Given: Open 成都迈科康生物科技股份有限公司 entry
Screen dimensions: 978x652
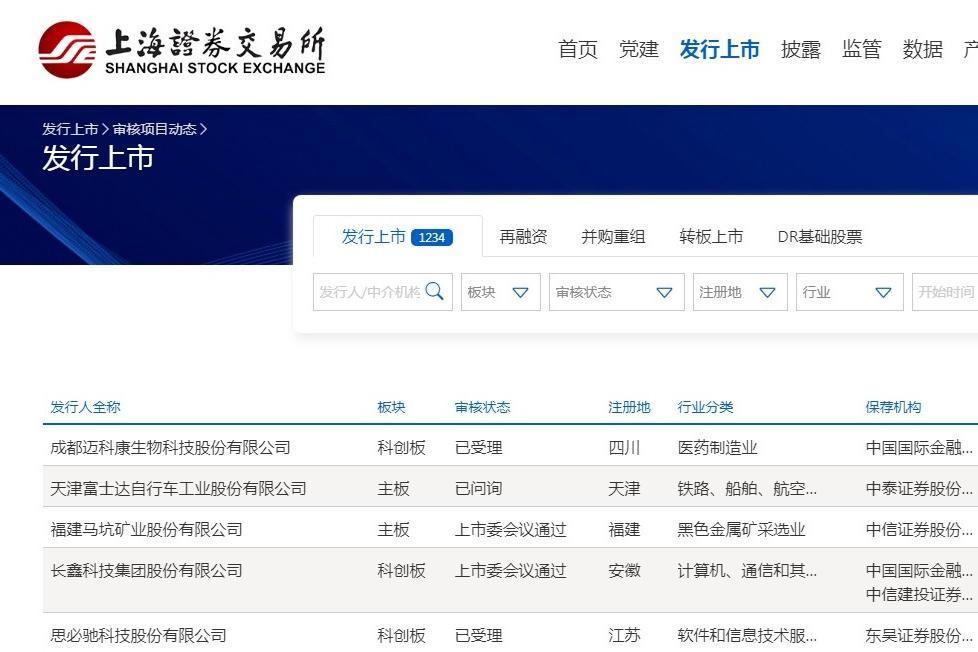Looking at the screenshot, I should 170,447.
